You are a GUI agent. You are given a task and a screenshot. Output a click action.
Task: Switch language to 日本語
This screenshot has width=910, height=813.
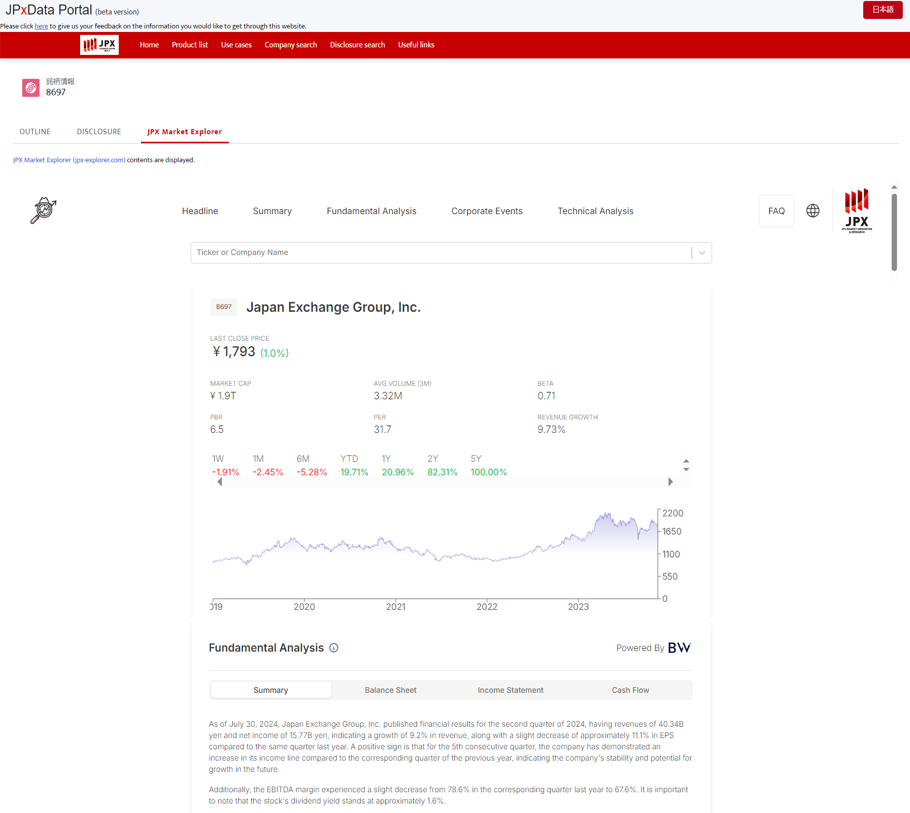(x=883, y=10)
